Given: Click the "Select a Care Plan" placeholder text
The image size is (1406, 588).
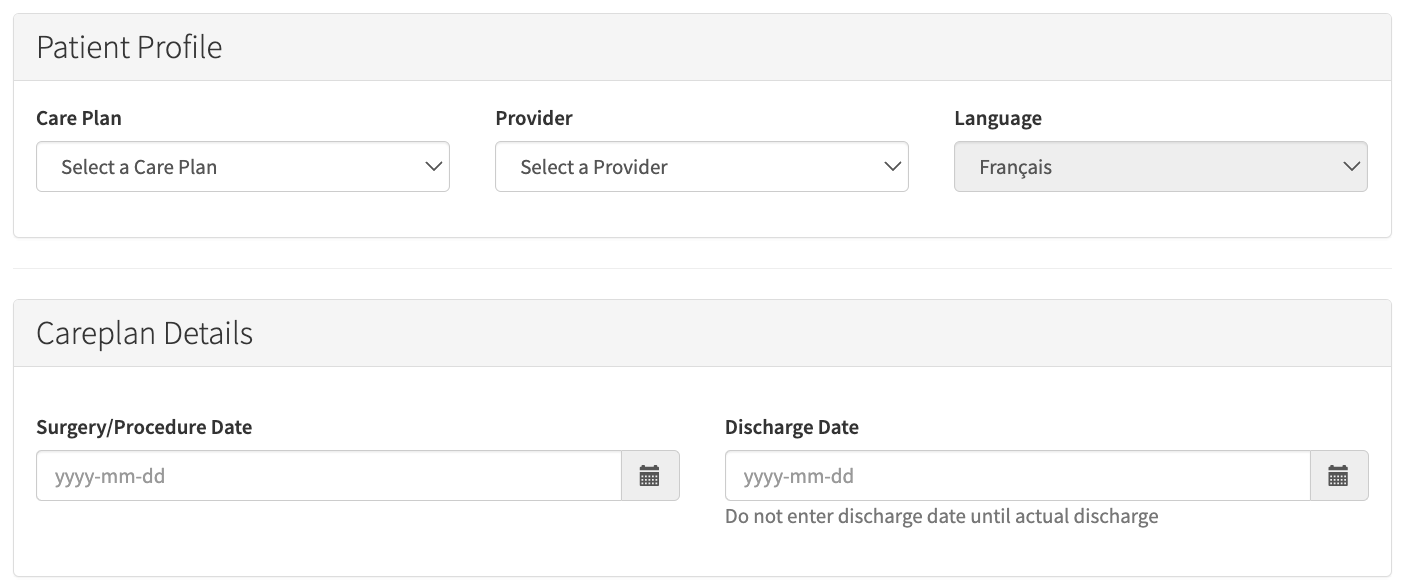Looking at the screenshot, I should pos(139,167).
